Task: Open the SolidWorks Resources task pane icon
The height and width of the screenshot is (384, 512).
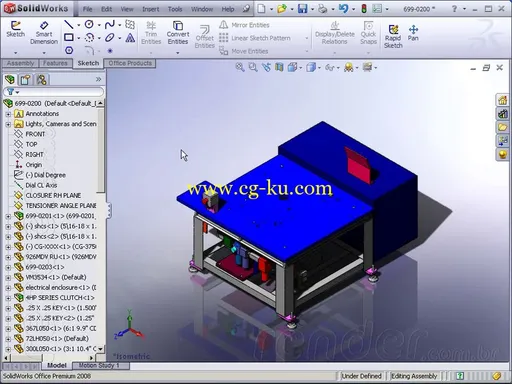Action: (x=502, y=100)
